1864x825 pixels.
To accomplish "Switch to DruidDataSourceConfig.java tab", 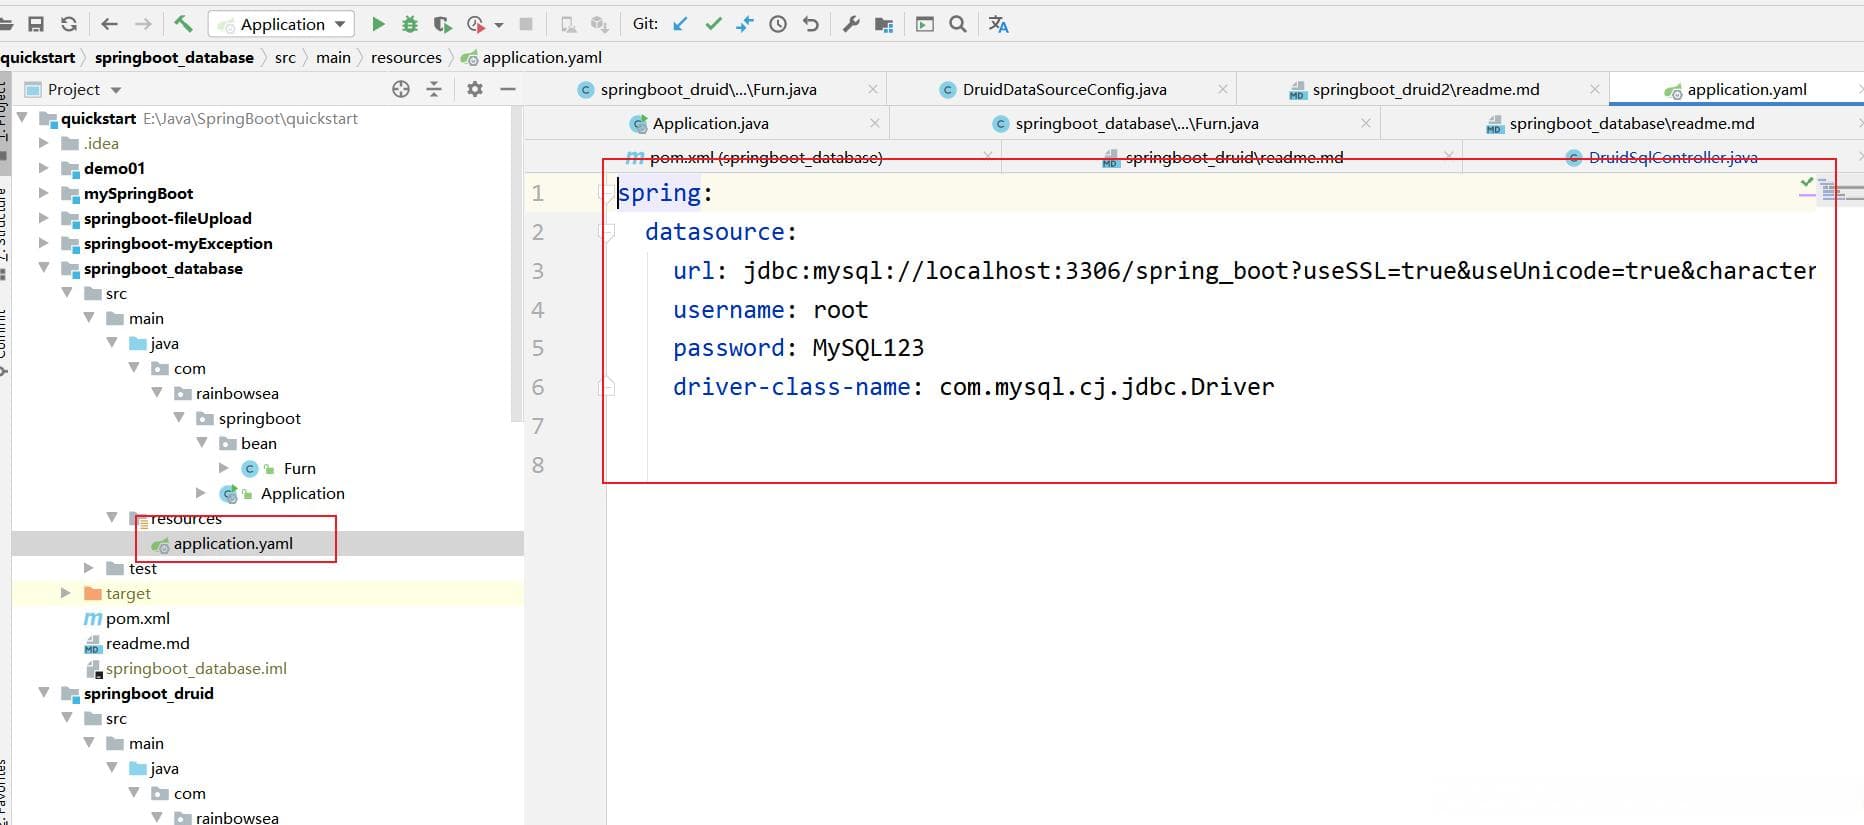I will pos(1064,89).
